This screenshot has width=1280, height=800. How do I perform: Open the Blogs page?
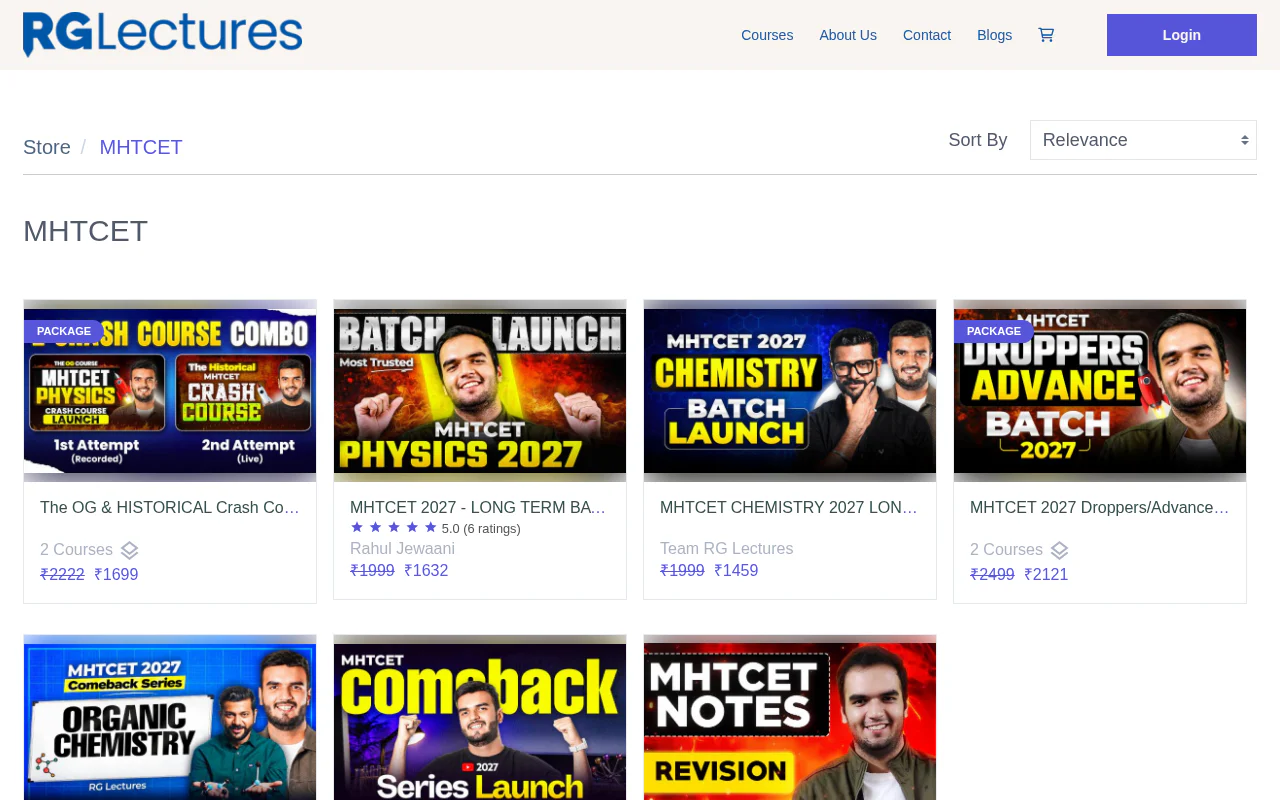(994, 35)
